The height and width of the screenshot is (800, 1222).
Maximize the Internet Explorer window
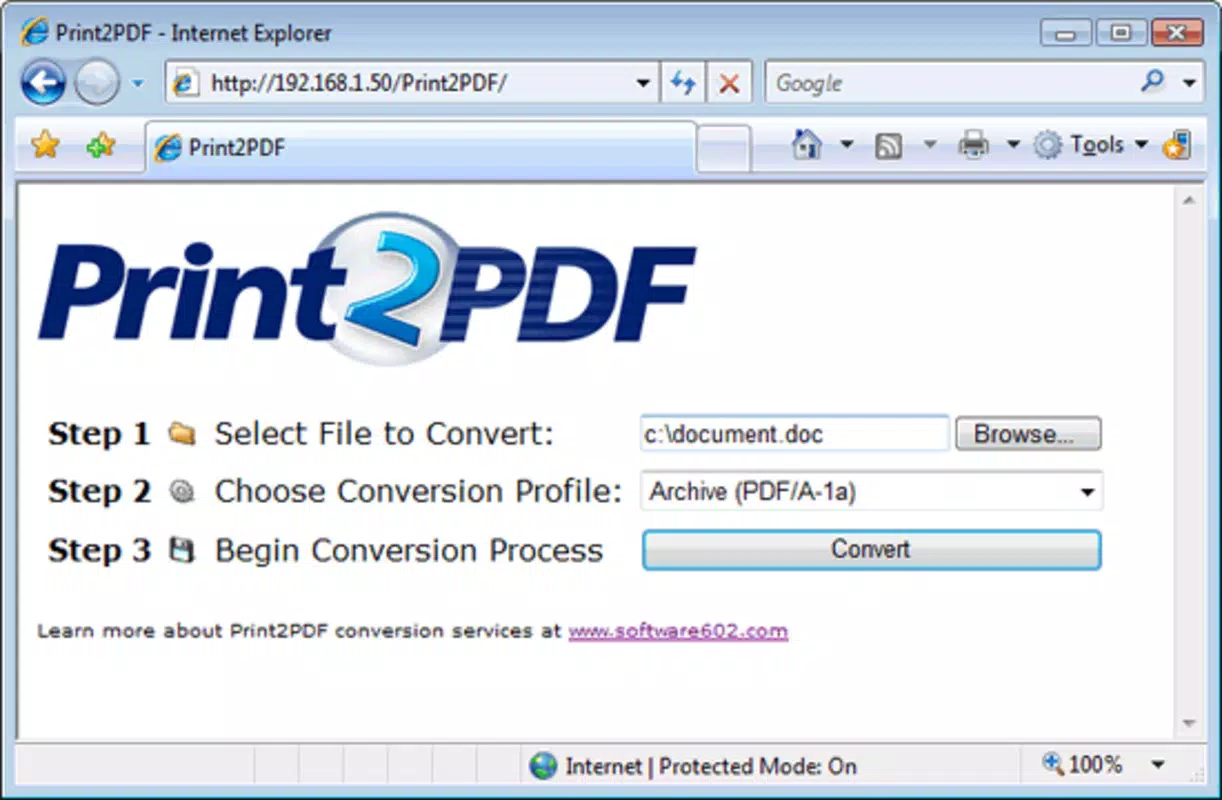click(1121, 33)
